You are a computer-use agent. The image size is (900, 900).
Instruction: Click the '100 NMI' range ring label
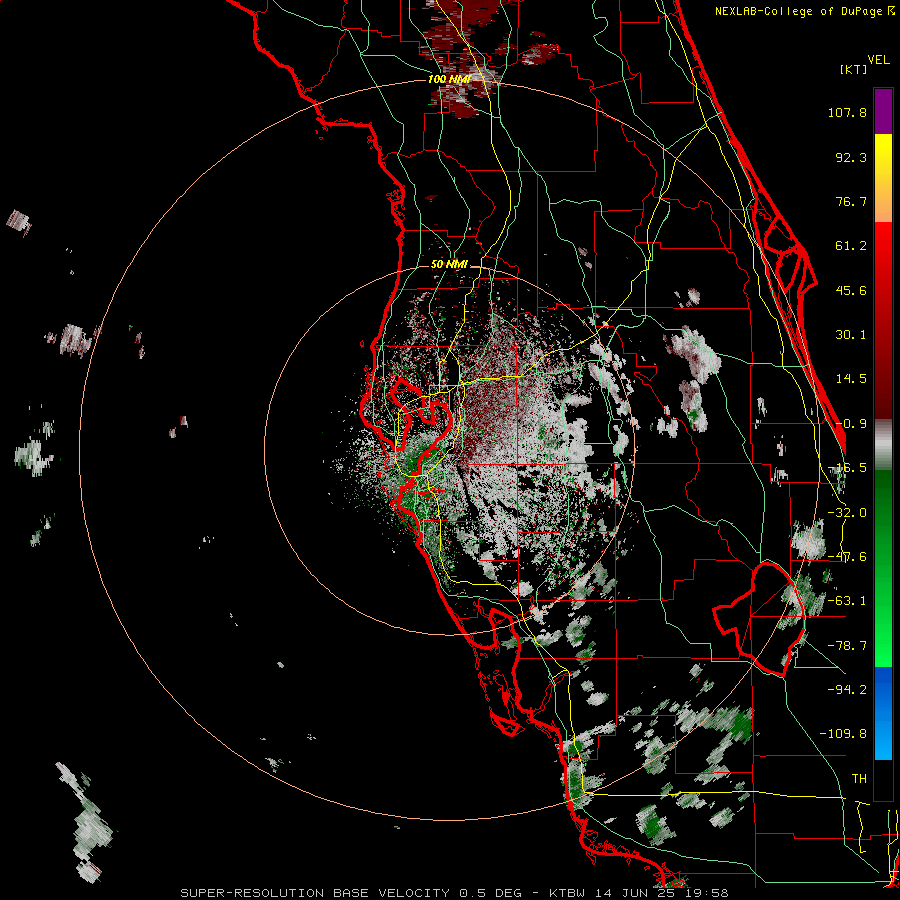[449, 79]
